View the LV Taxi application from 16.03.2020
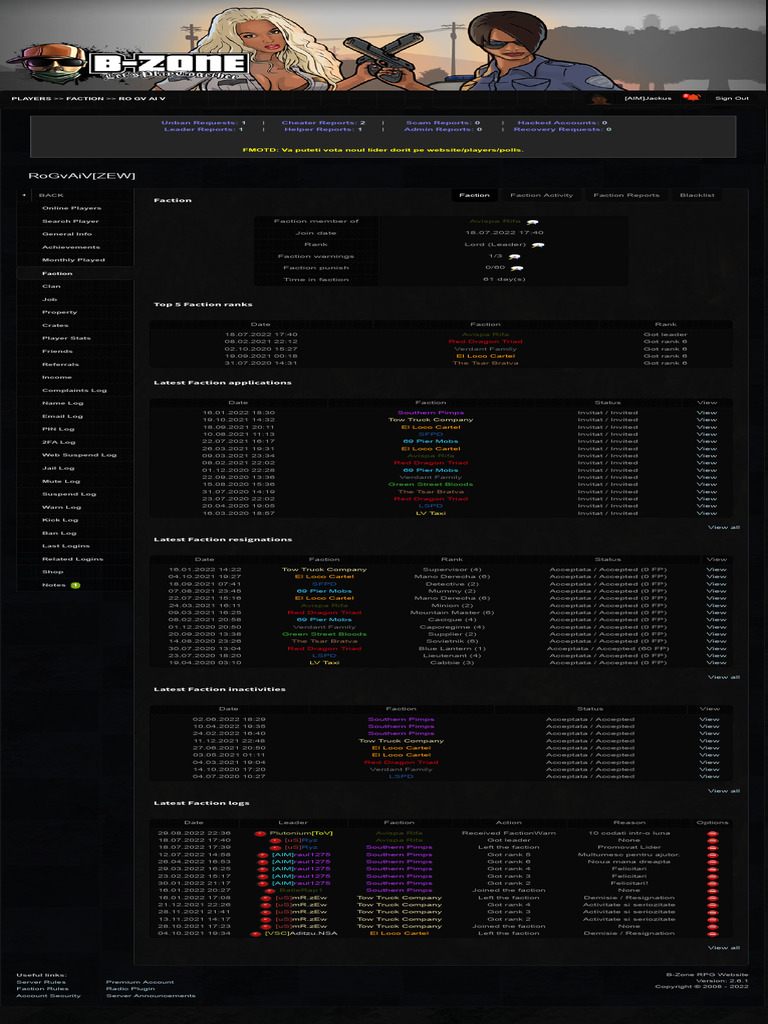768x1024 pixels. click(707, 513)
